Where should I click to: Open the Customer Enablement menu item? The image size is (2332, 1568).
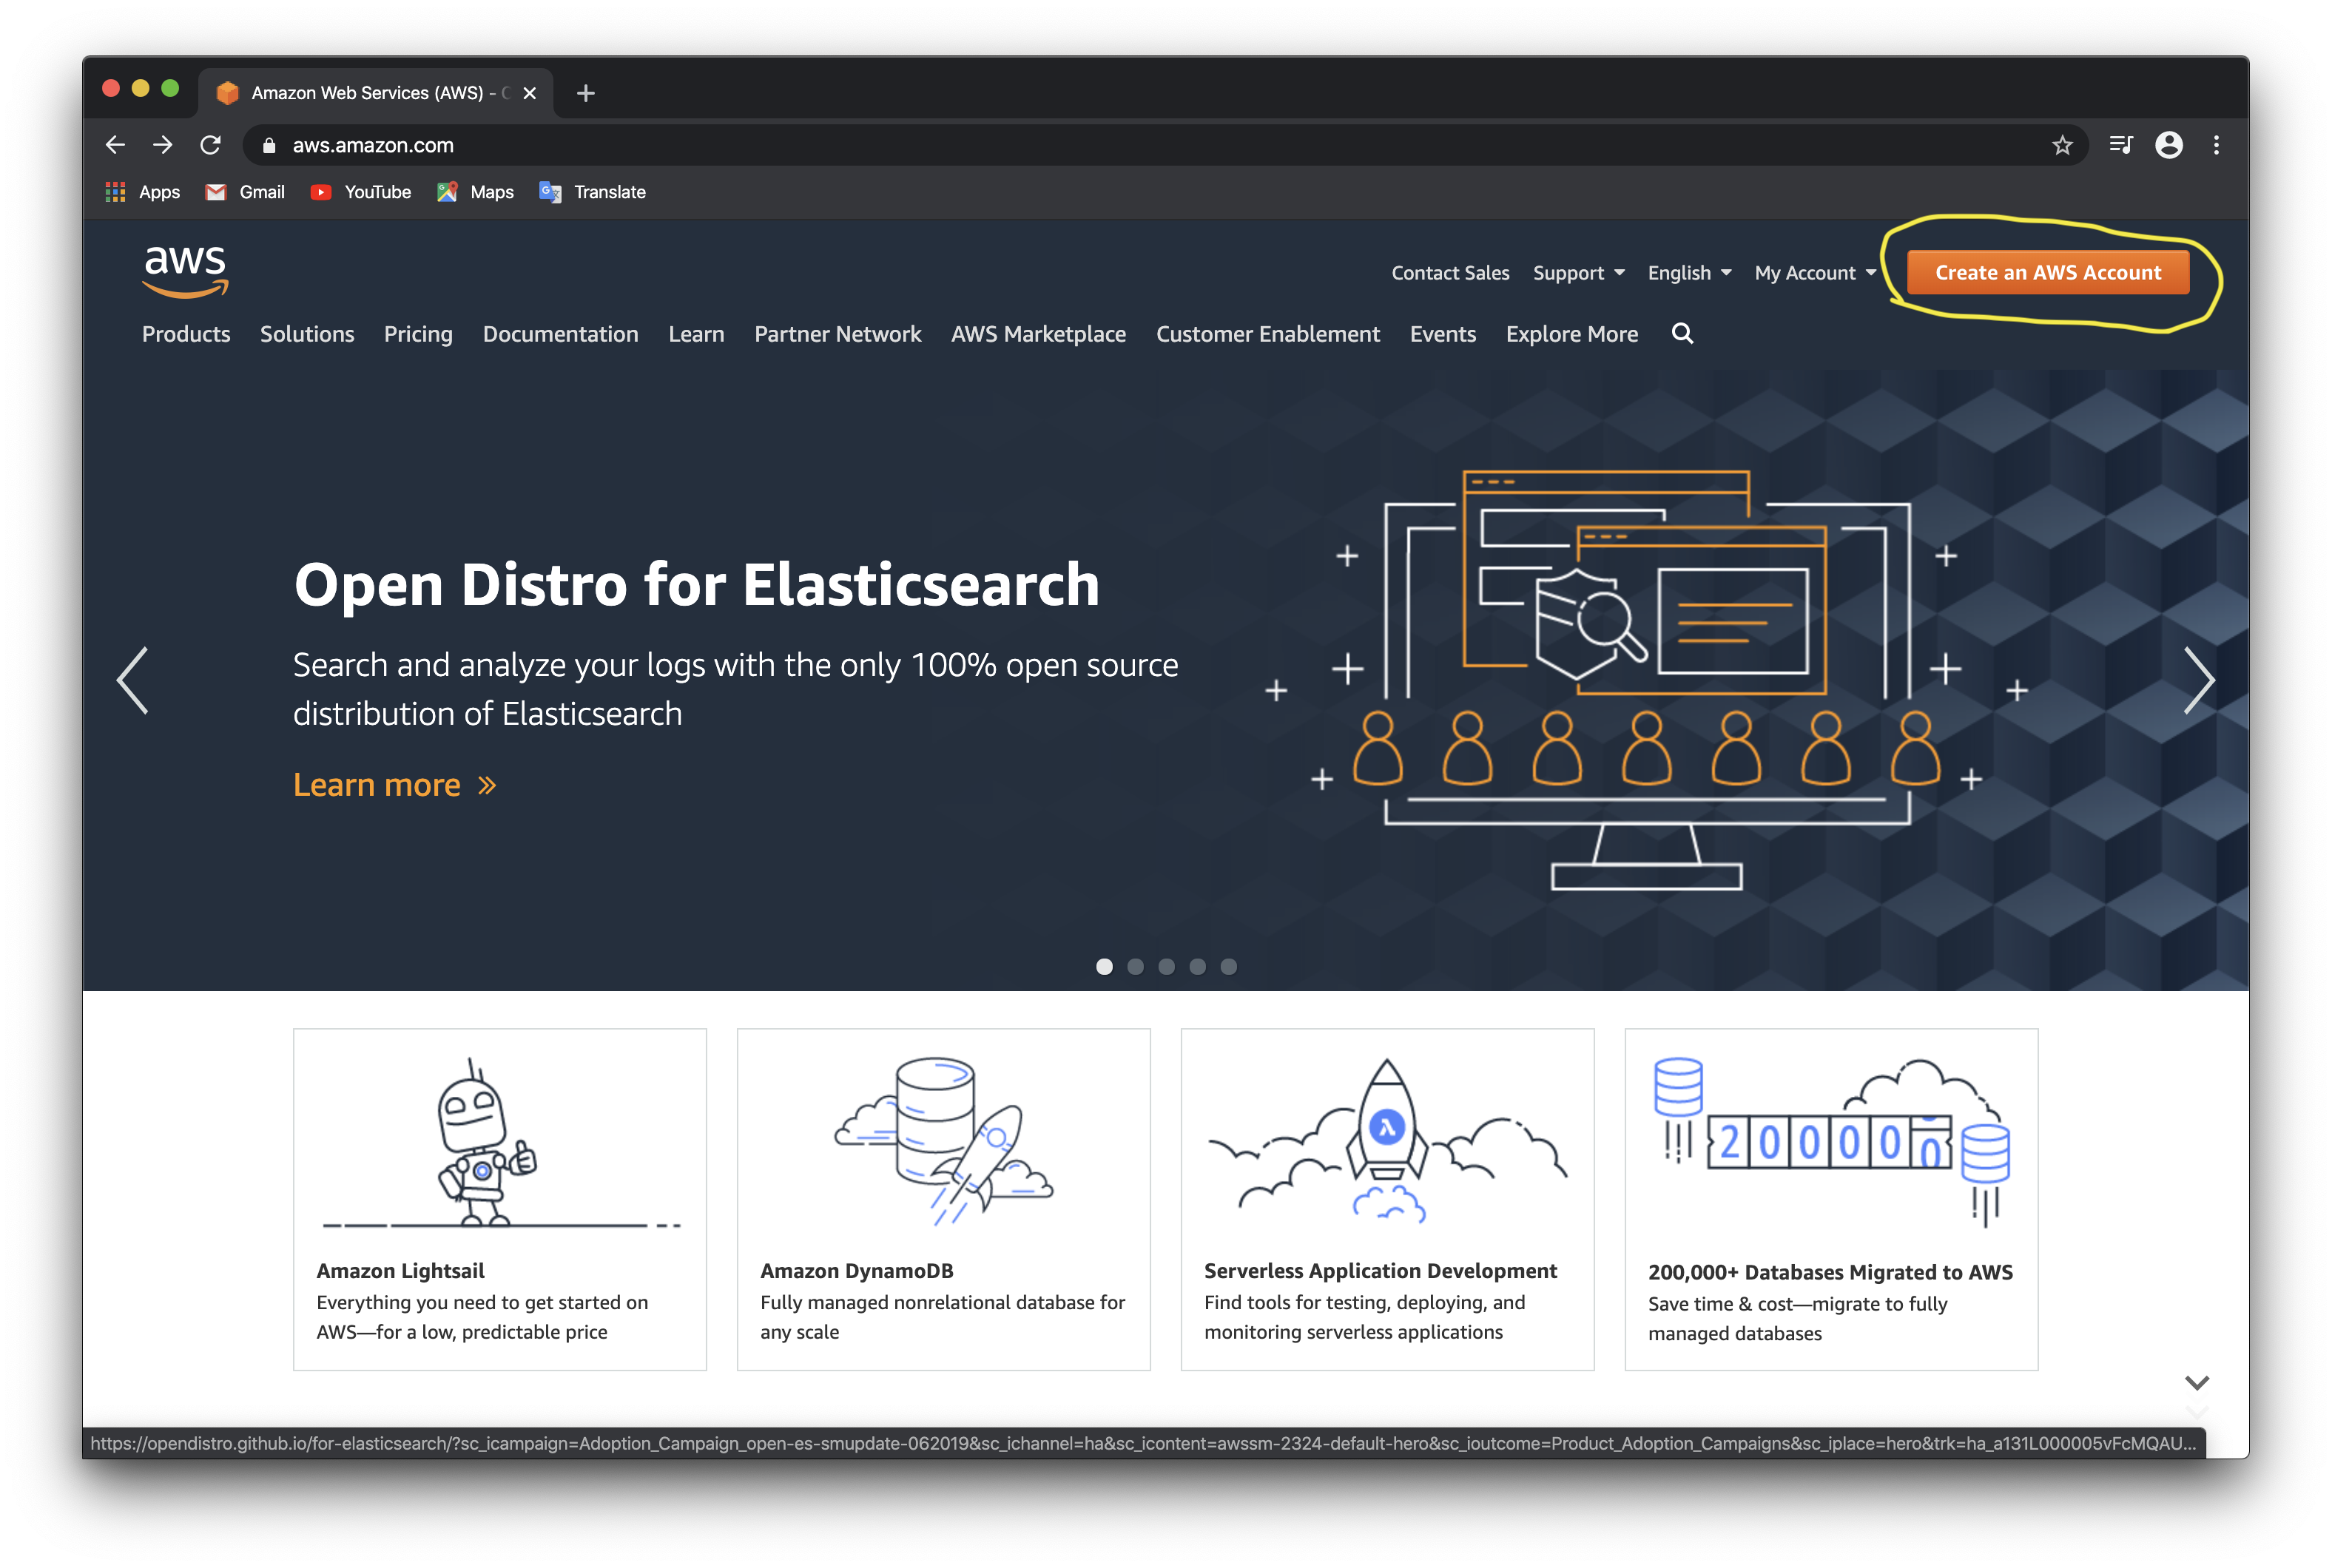1267,334
